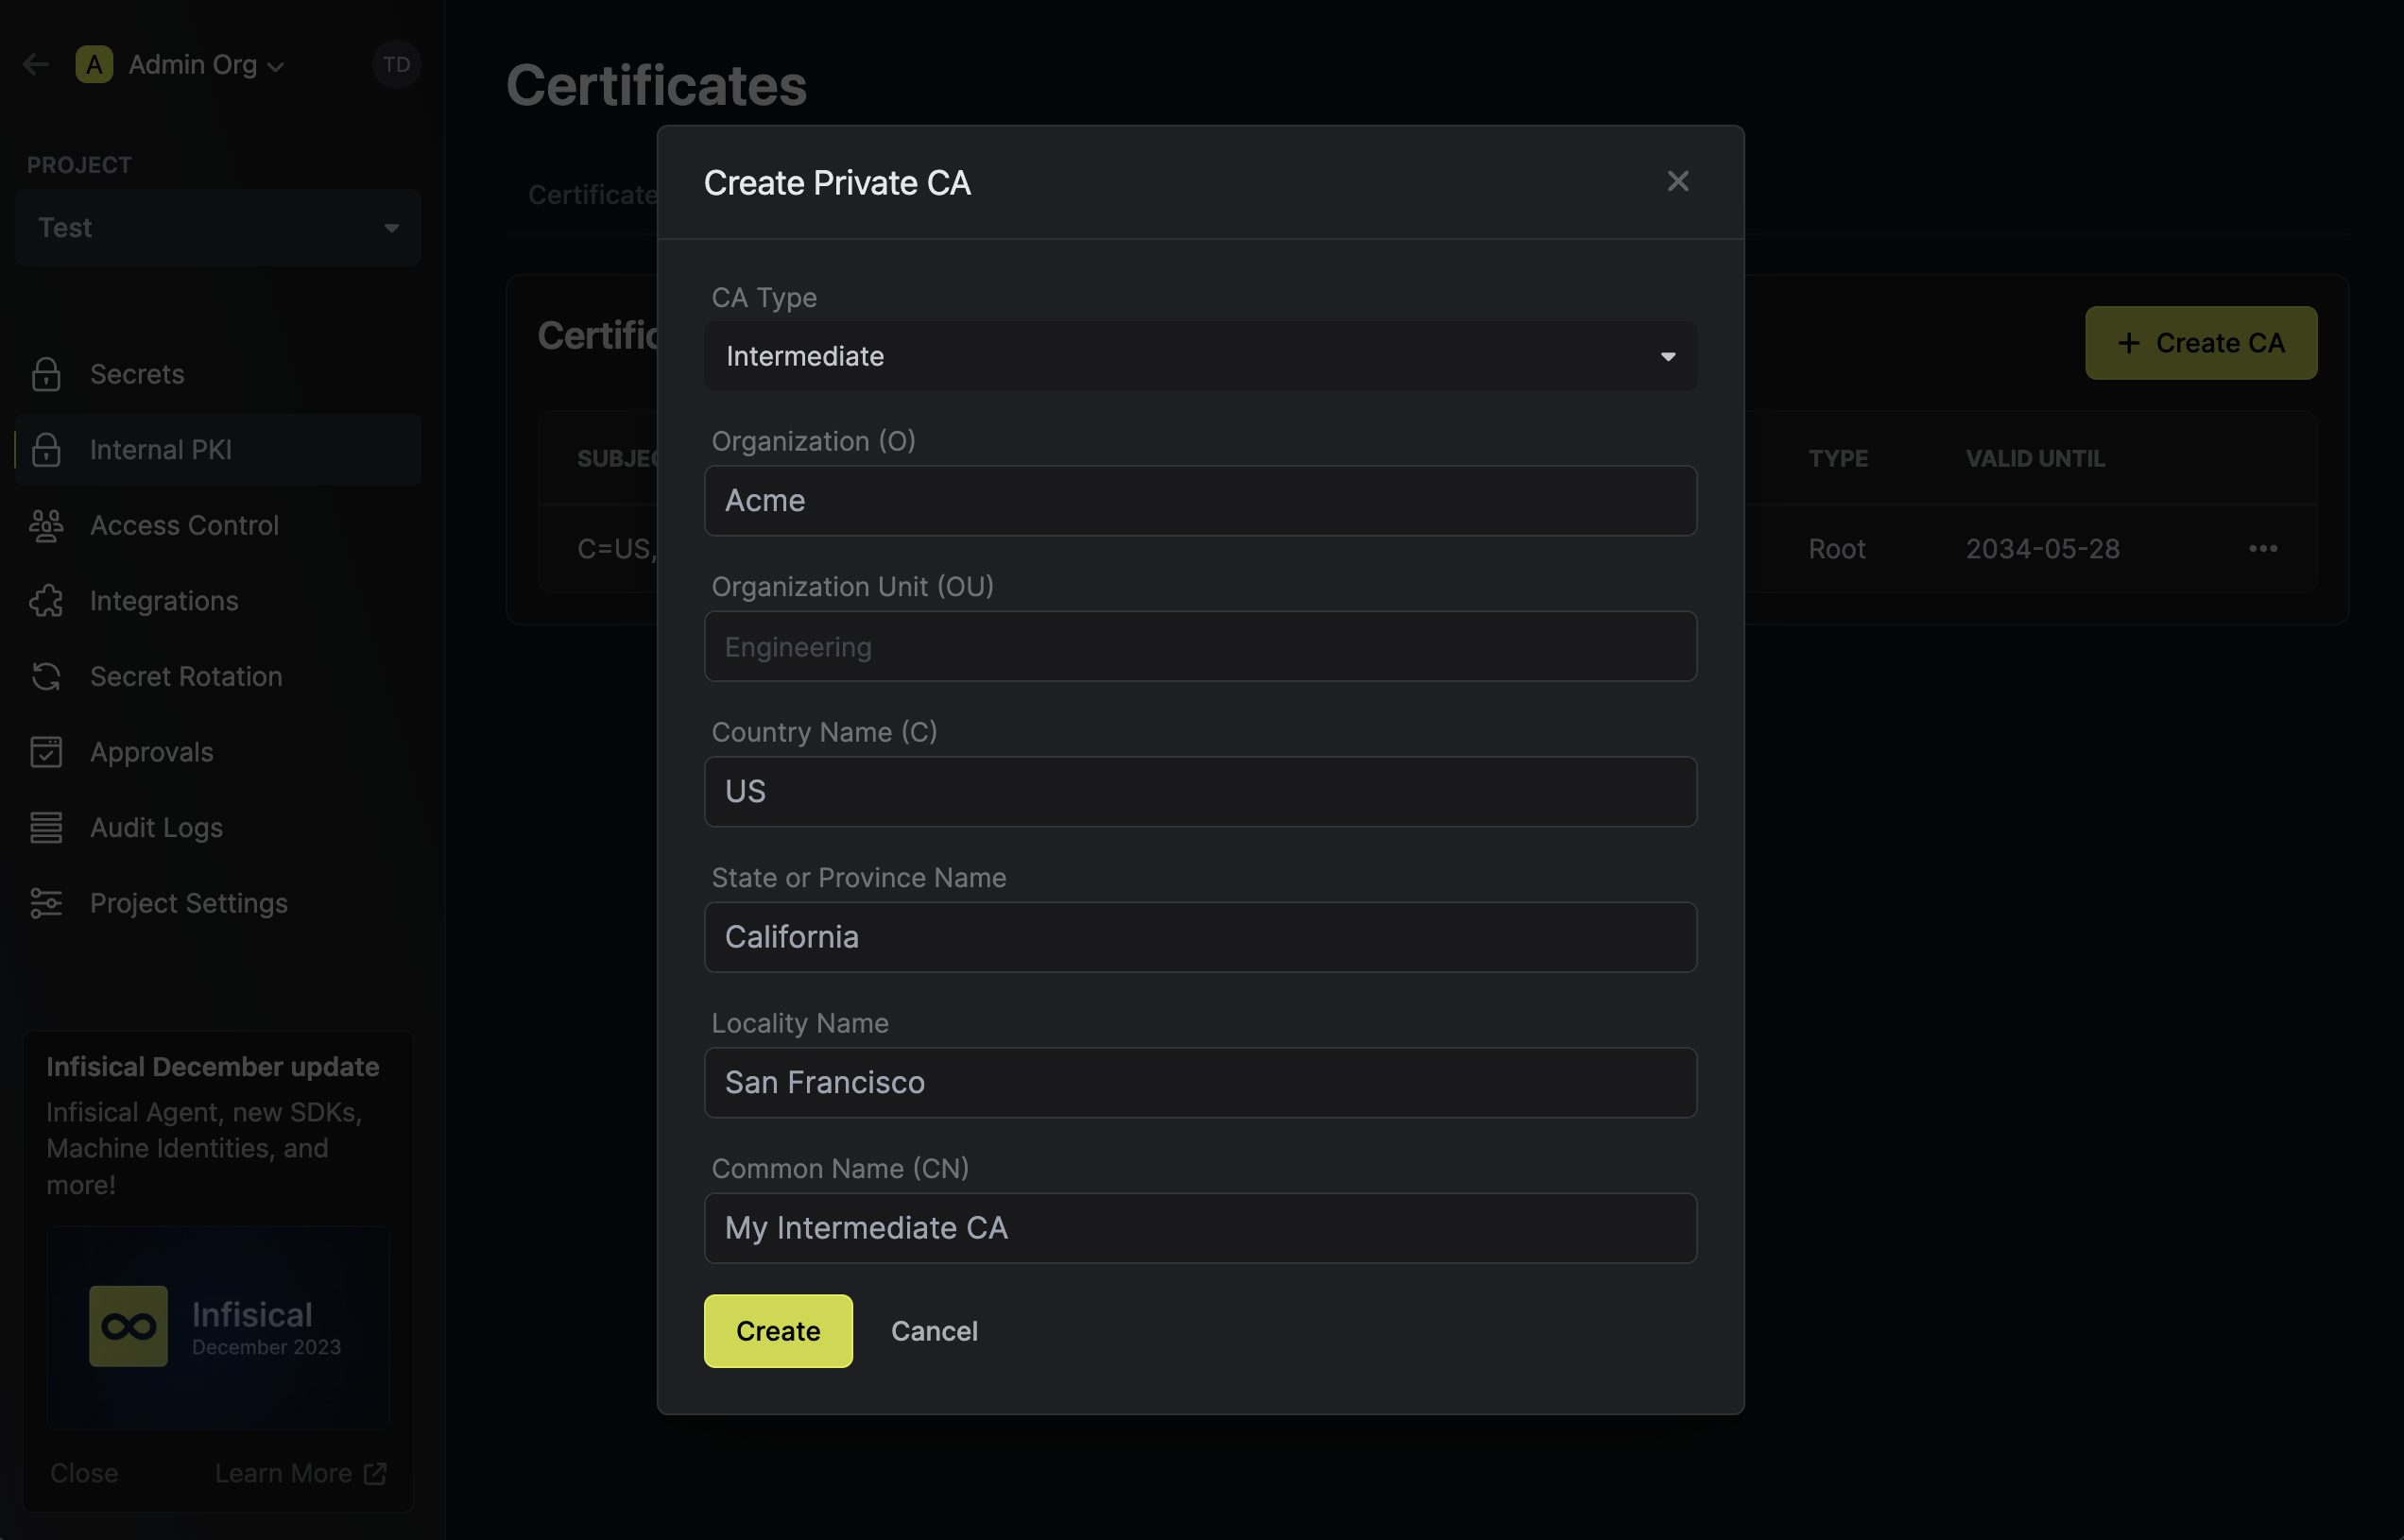The image size is (2404, 1540).
Task: Open the three-dot menu on Root CA row
Action: pyautogui.click(x=2262, y=549)
